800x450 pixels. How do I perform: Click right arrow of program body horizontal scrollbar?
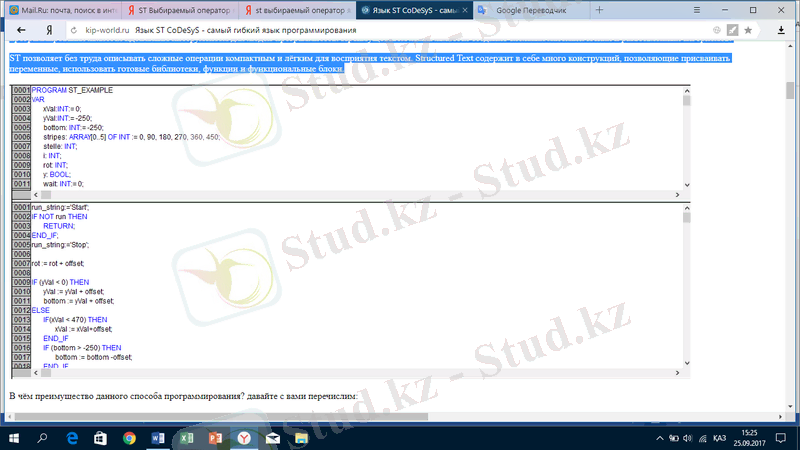pos(678,373)
